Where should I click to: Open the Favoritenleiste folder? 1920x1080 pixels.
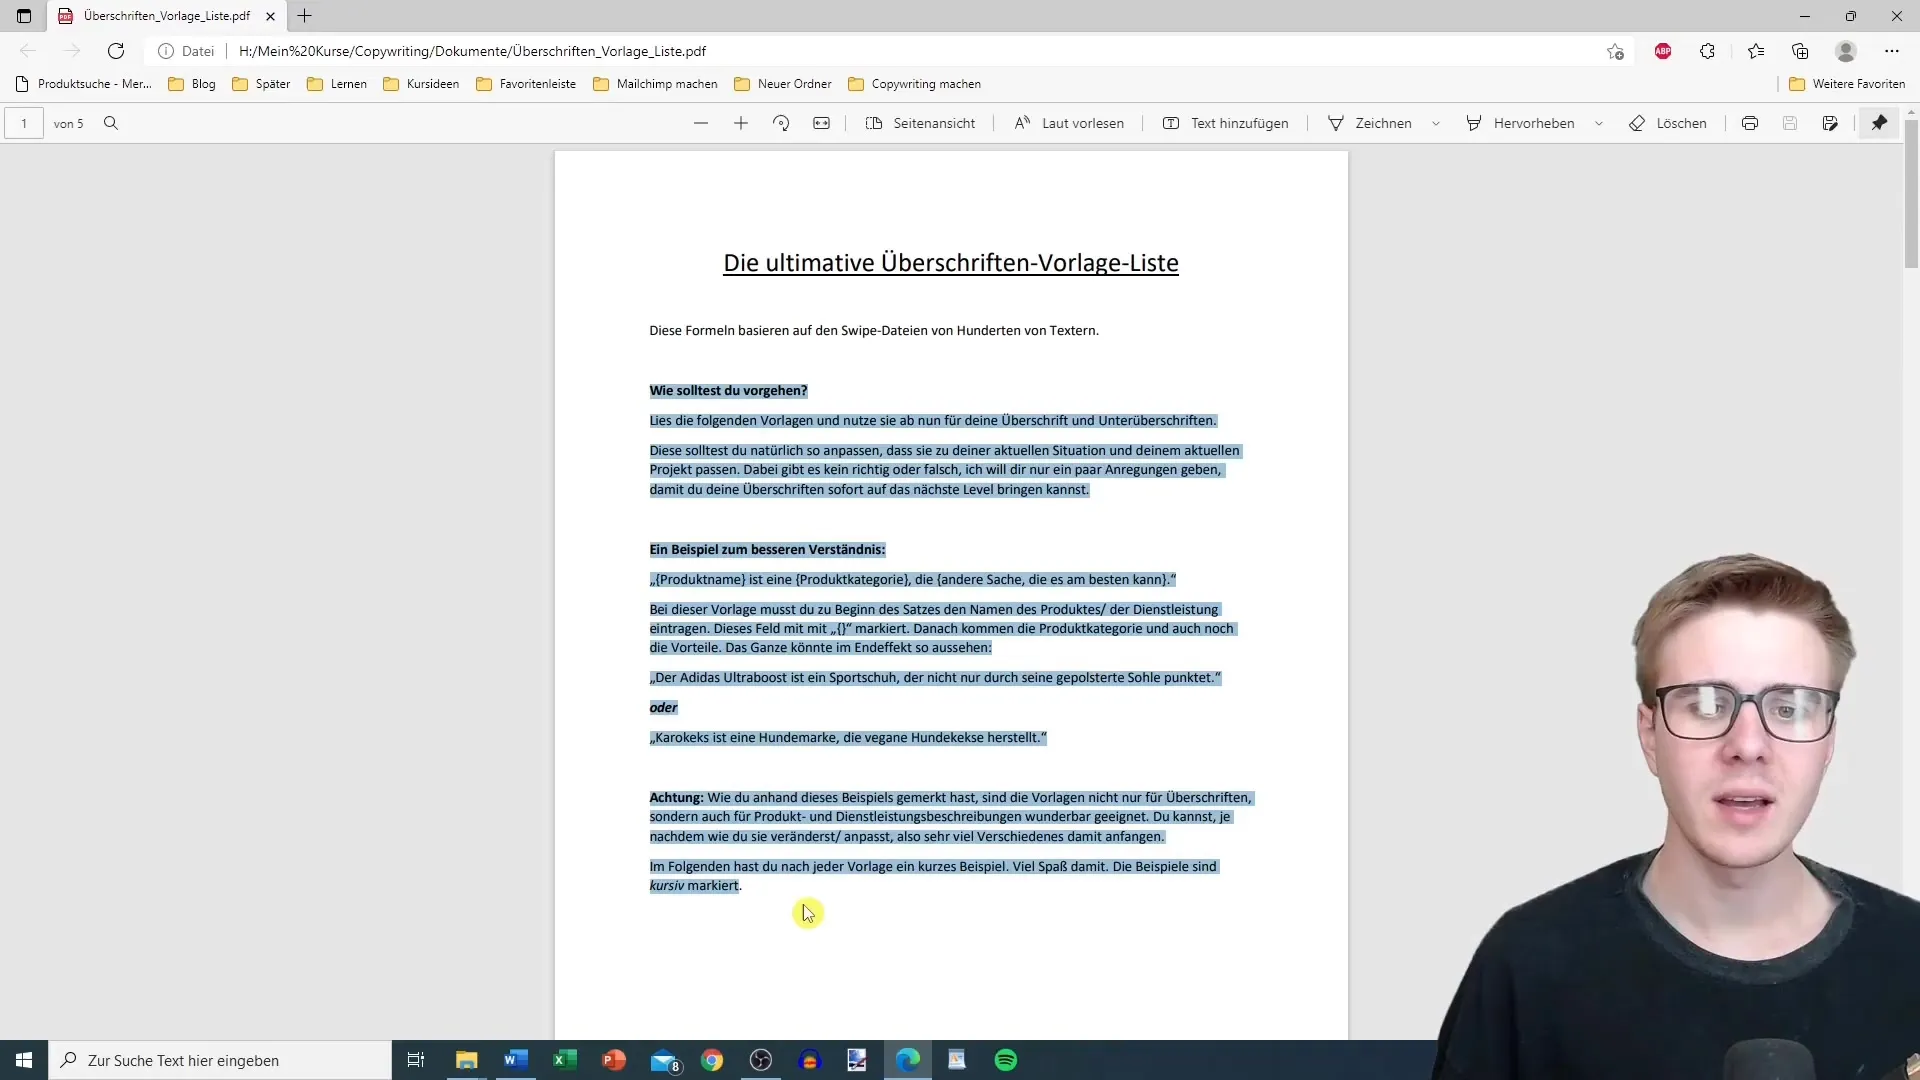[x=526, y=84]
